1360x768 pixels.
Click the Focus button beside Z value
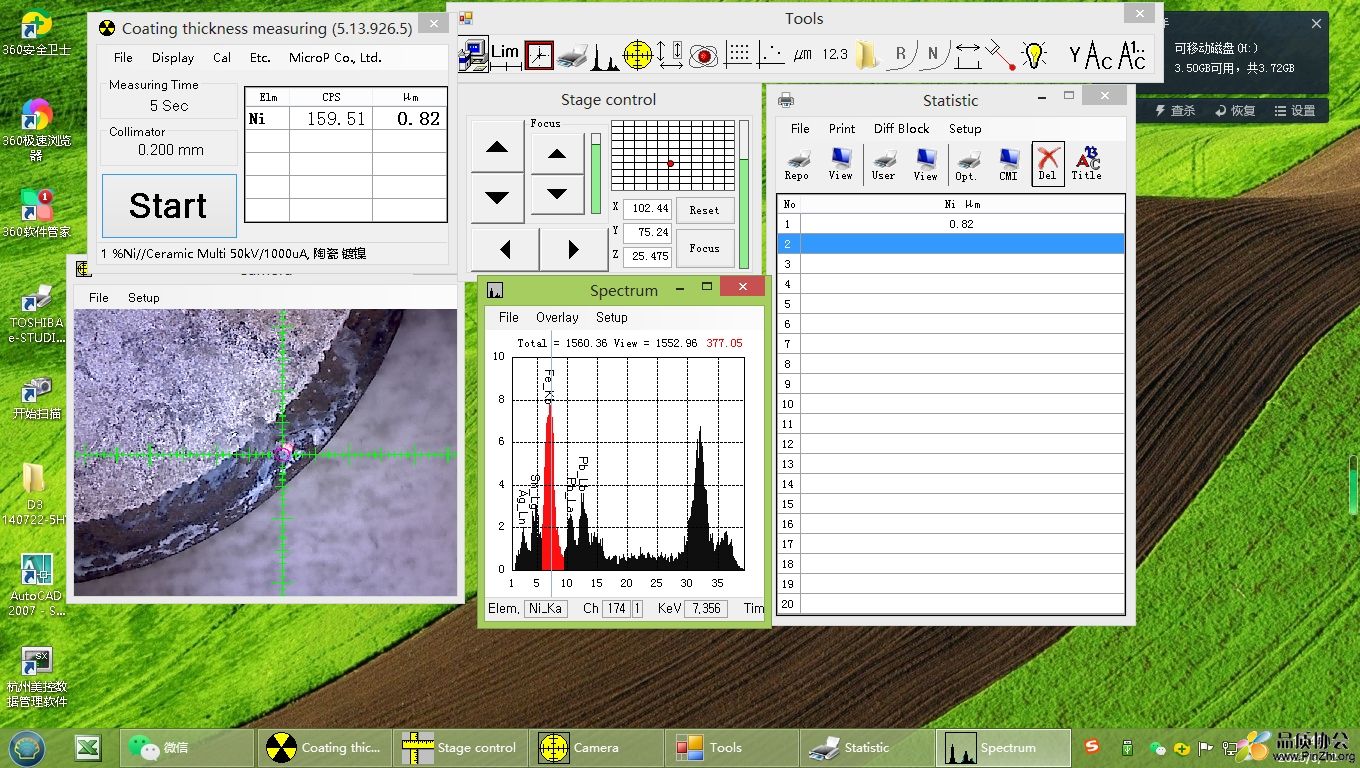tap(704, 248)
